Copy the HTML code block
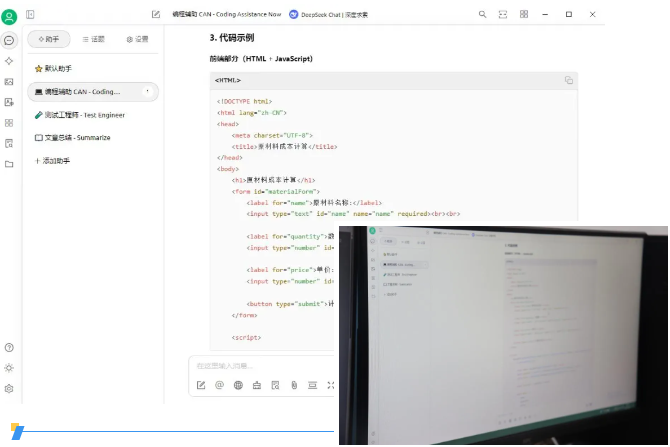 568,80
